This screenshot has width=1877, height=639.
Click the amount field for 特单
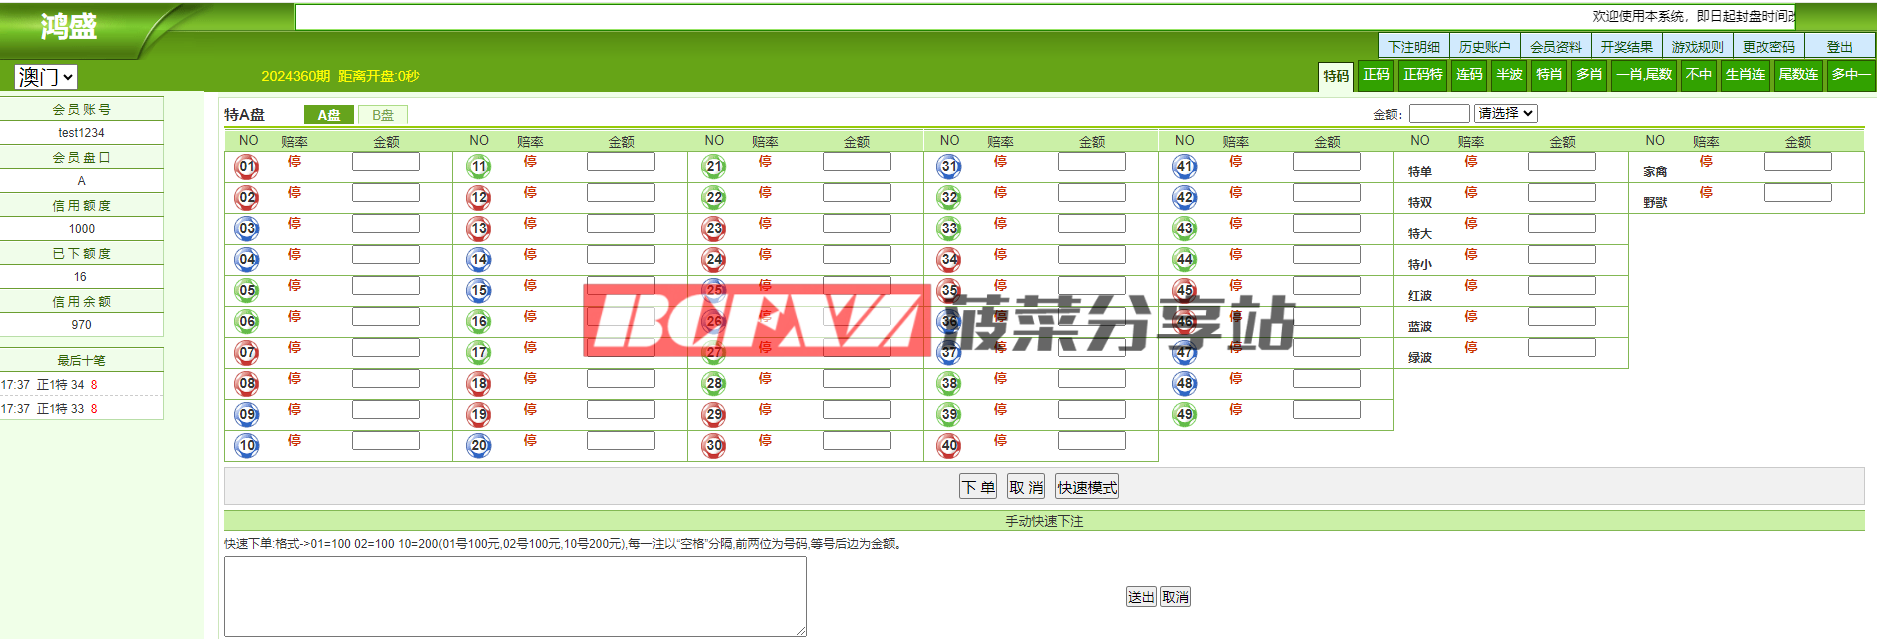[x=1561, y=162]
